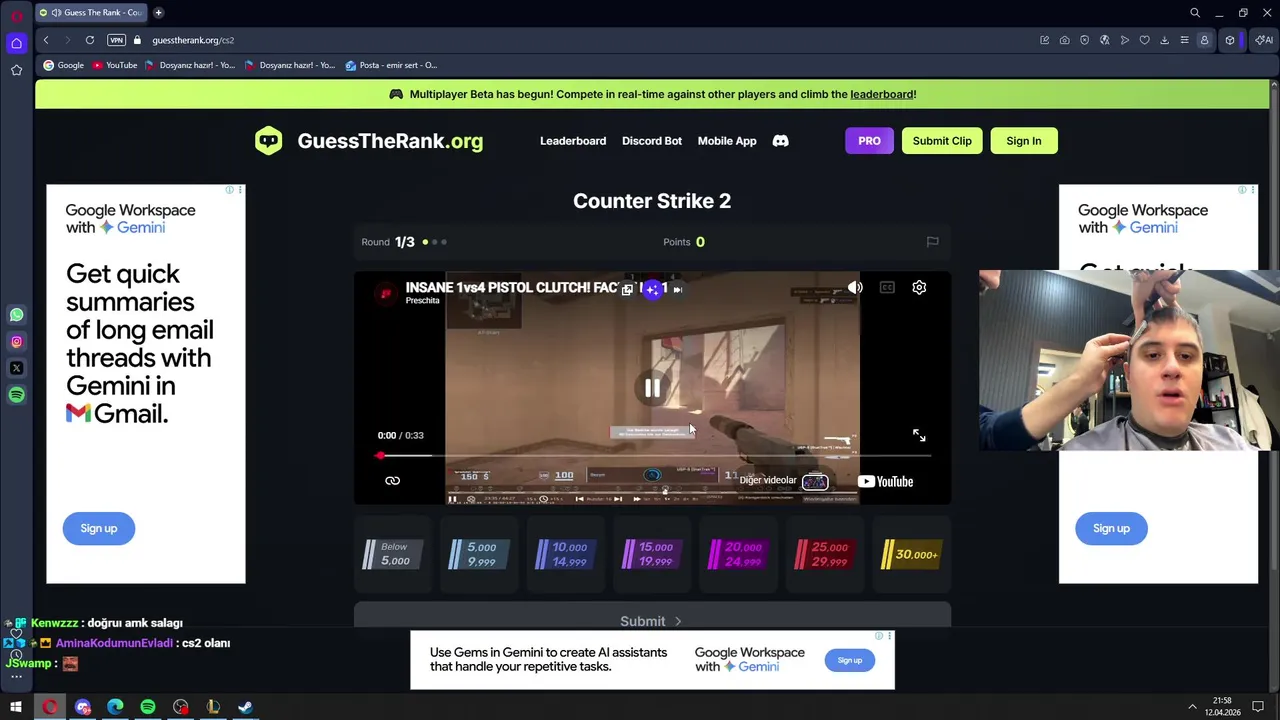This screenshot has height=720, width=1280.
Task: Submit the rank guess
Action: (652, 620)
